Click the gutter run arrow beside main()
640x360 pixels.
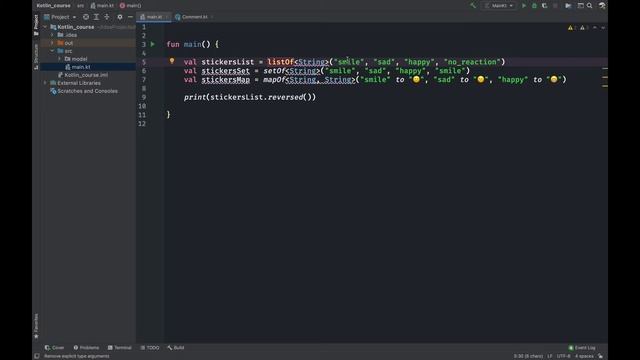(153, 44)
